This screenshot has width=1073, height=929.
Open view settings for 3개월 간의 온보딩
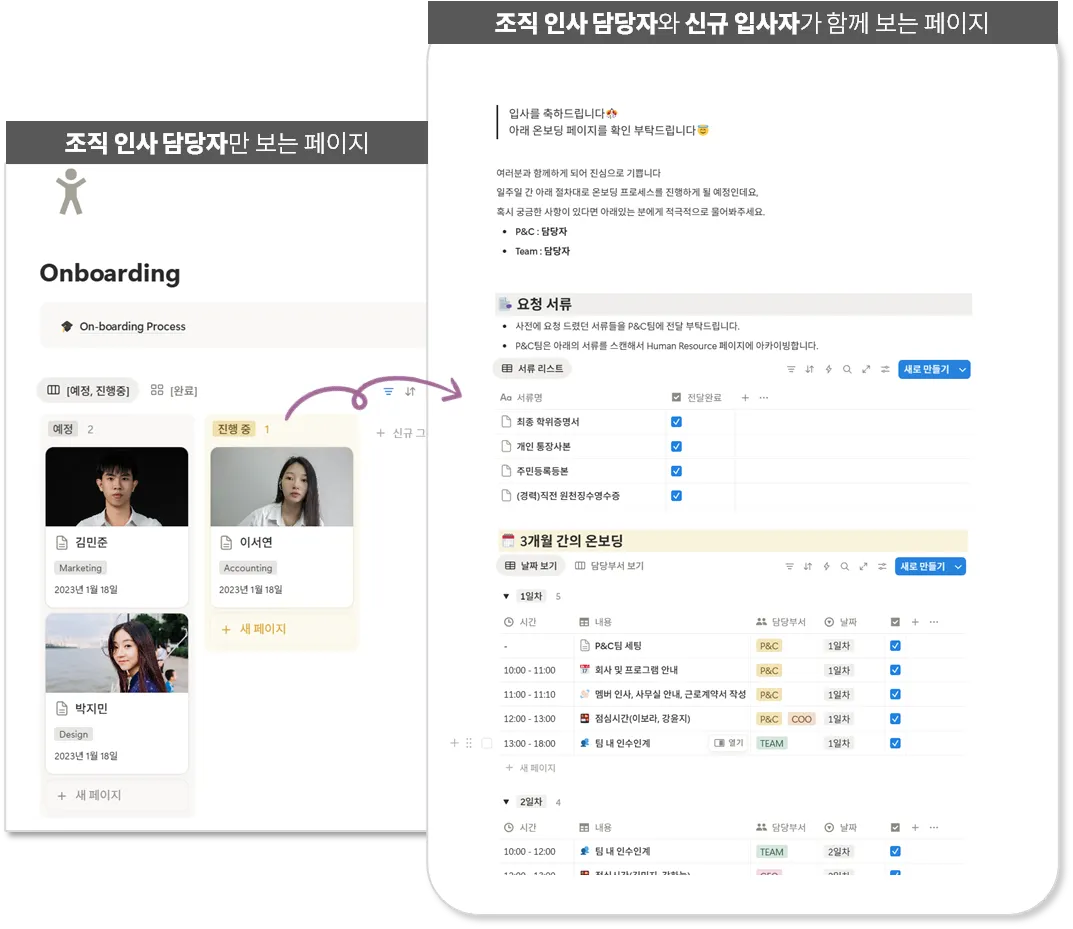pyautogui.click(x=882, y=567)
